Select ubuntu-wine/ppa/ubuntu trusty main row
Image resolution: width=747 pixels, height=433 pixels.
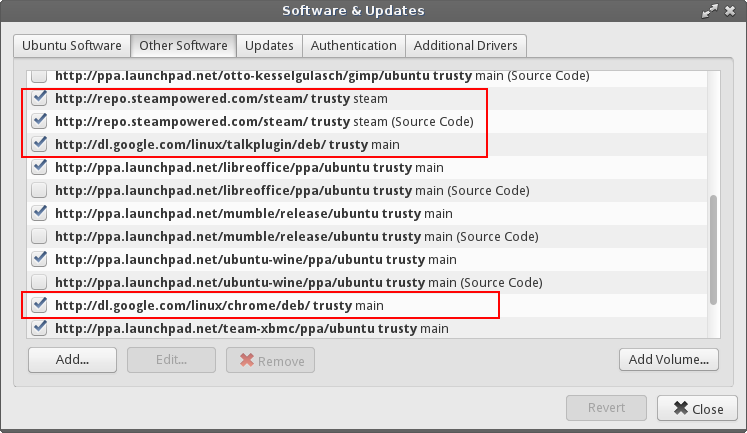point(367,260)
